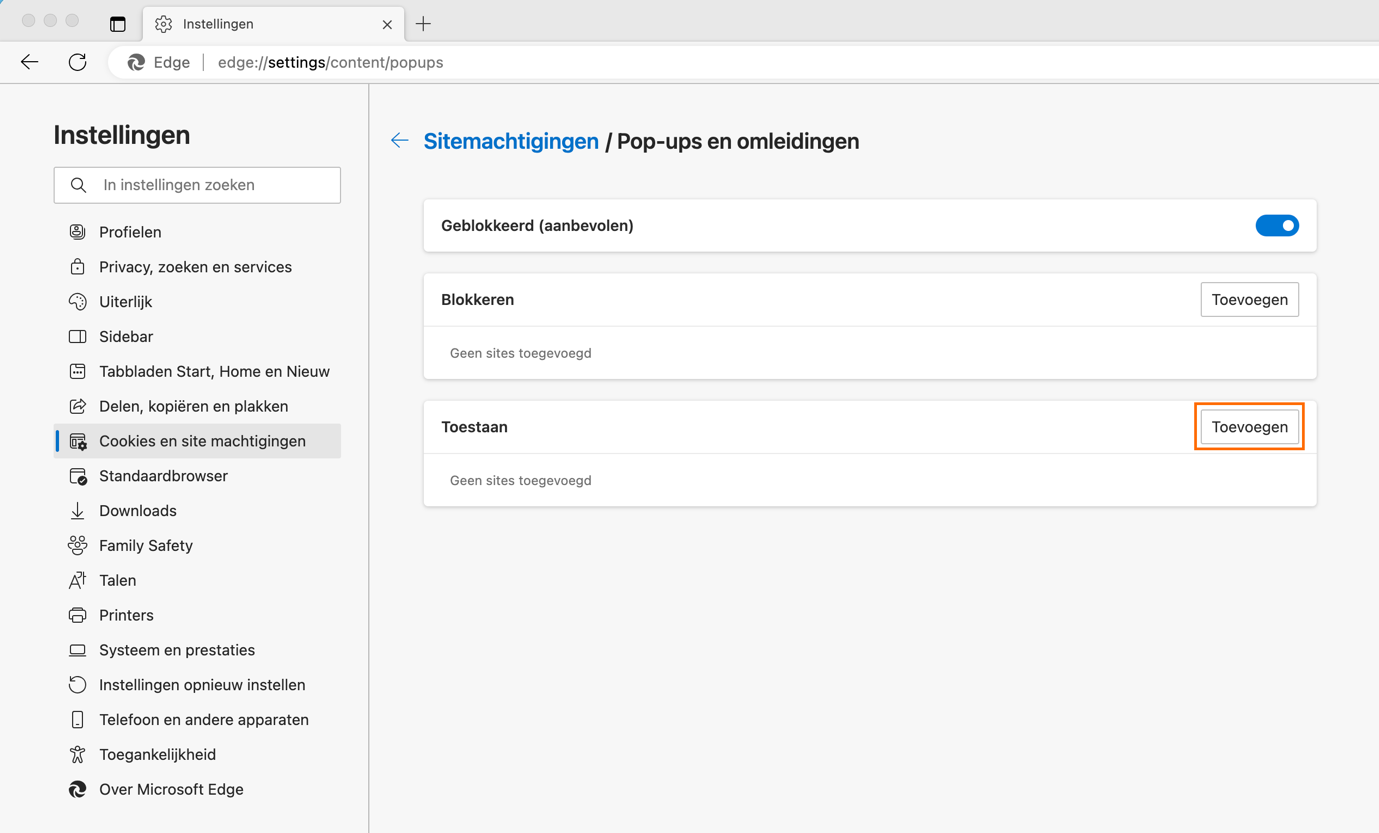
Task: Open the Sitemachtigingen breadcrumb link
Action: (x=511, y=141)
